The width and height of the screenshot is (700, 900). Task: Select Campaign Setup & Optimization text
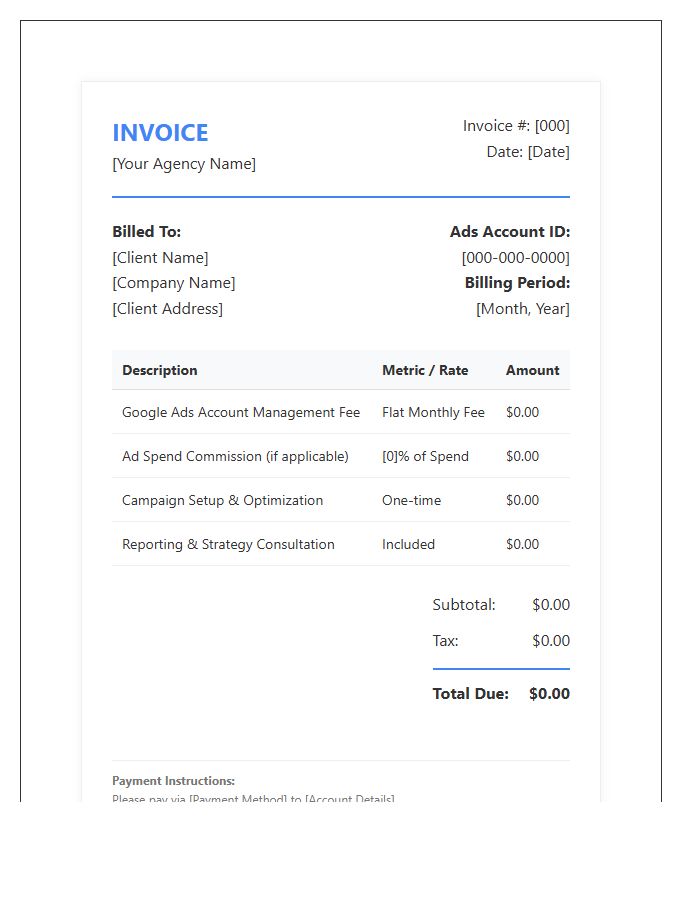coord(223,501)
